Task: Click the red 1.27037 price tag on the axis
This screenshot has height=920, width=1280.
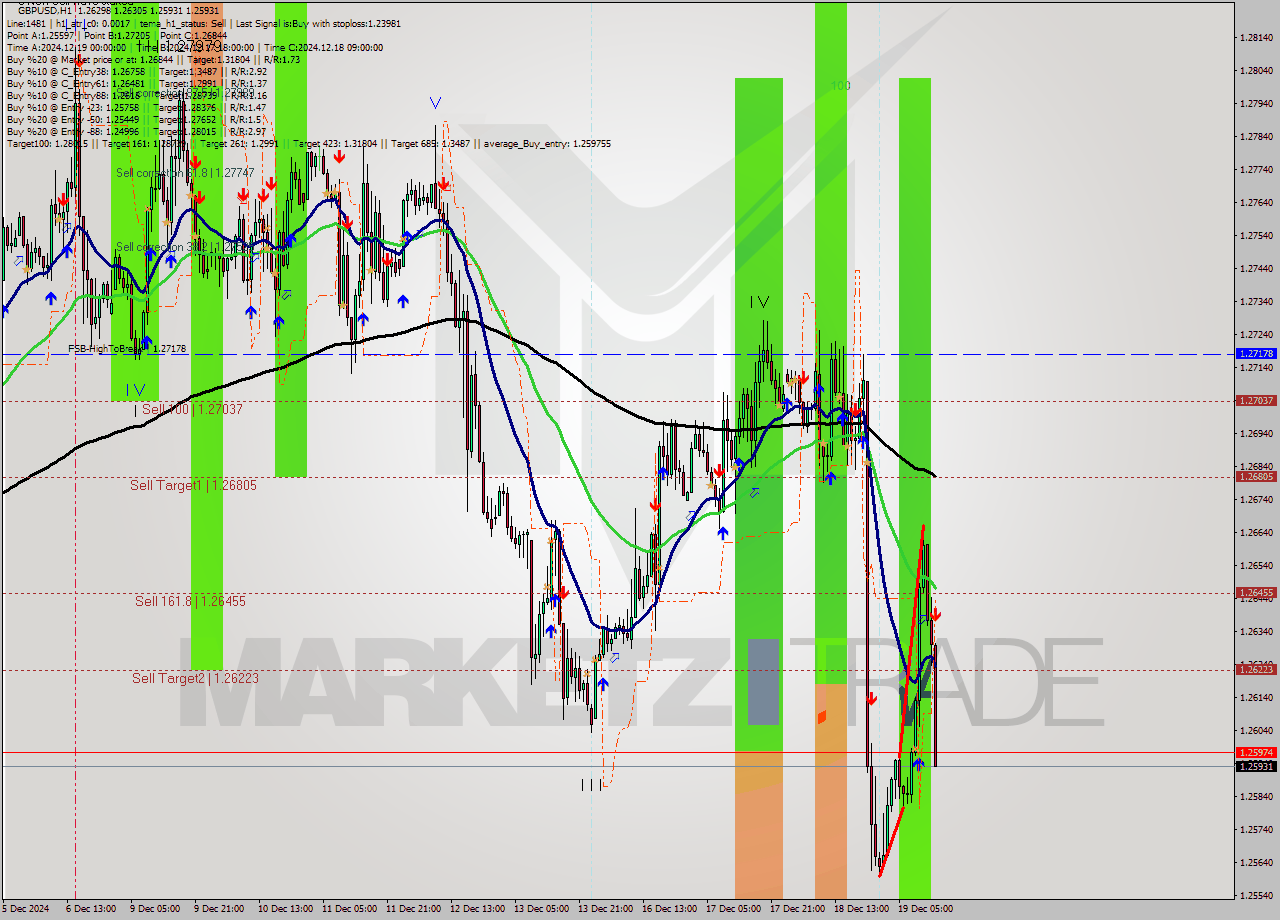Action: [x=1256, y=401]
